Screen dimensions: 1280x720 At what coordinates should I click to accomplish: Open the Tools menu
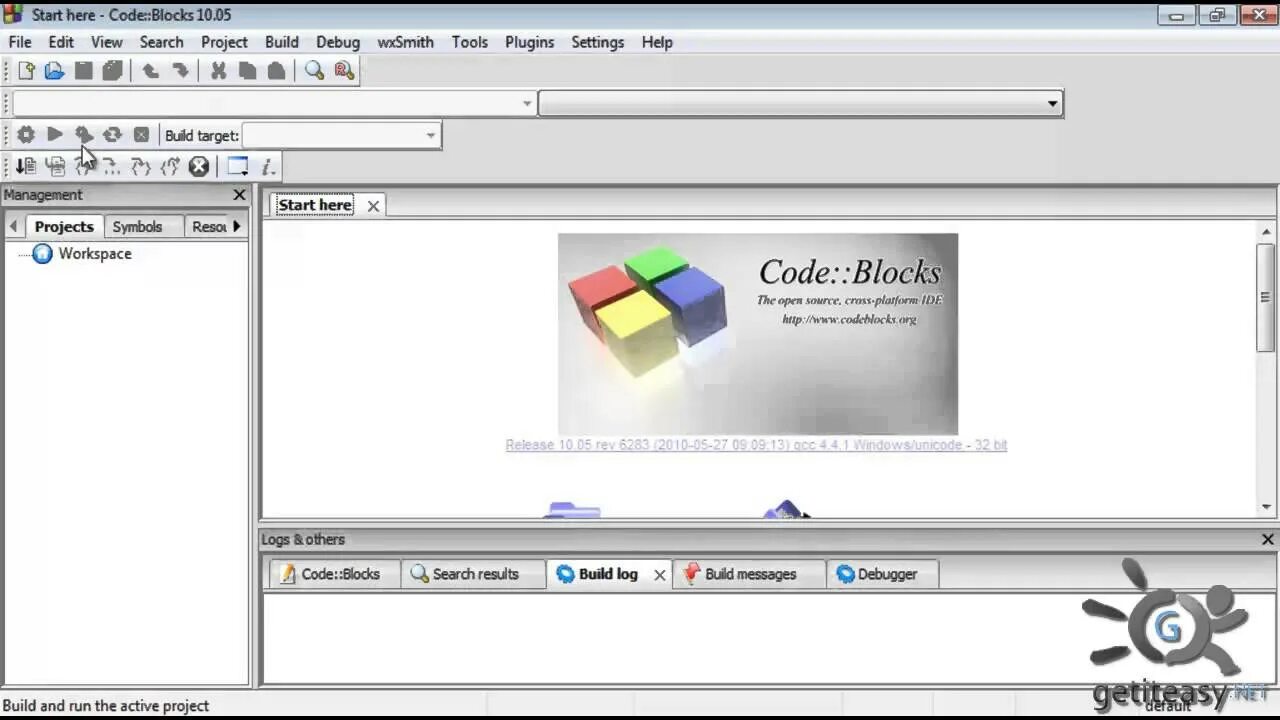click(x=469, y=42)
